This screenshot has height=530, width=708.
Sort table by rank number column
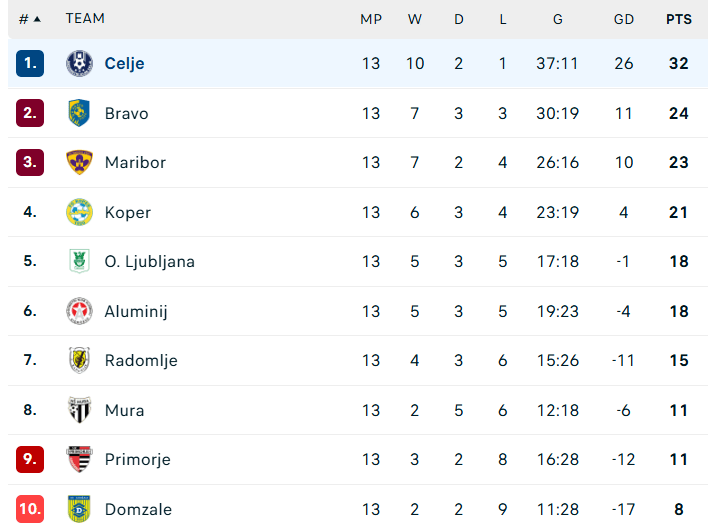(x=30, y=19)
